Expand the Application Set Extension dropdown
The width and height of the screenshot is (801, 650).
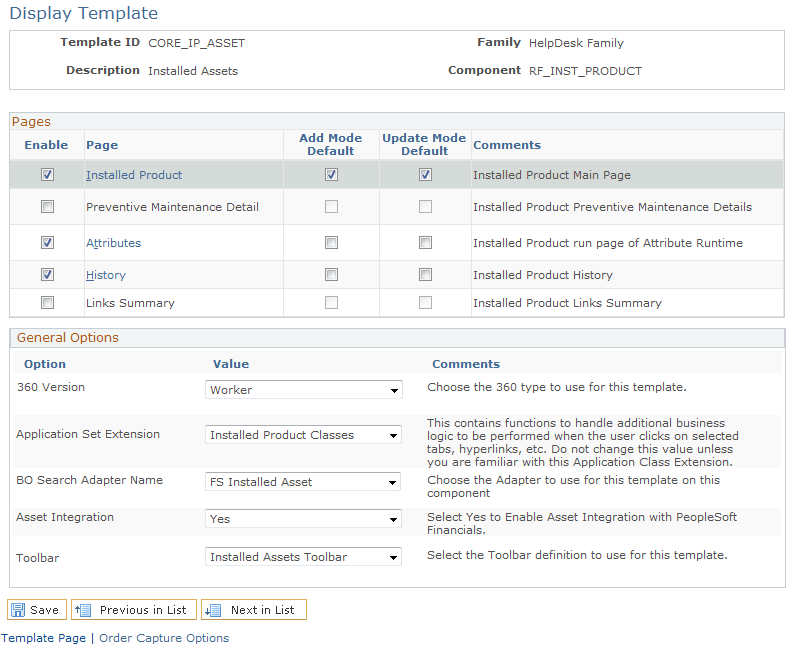pyautogui.click(x=303, y=435)
